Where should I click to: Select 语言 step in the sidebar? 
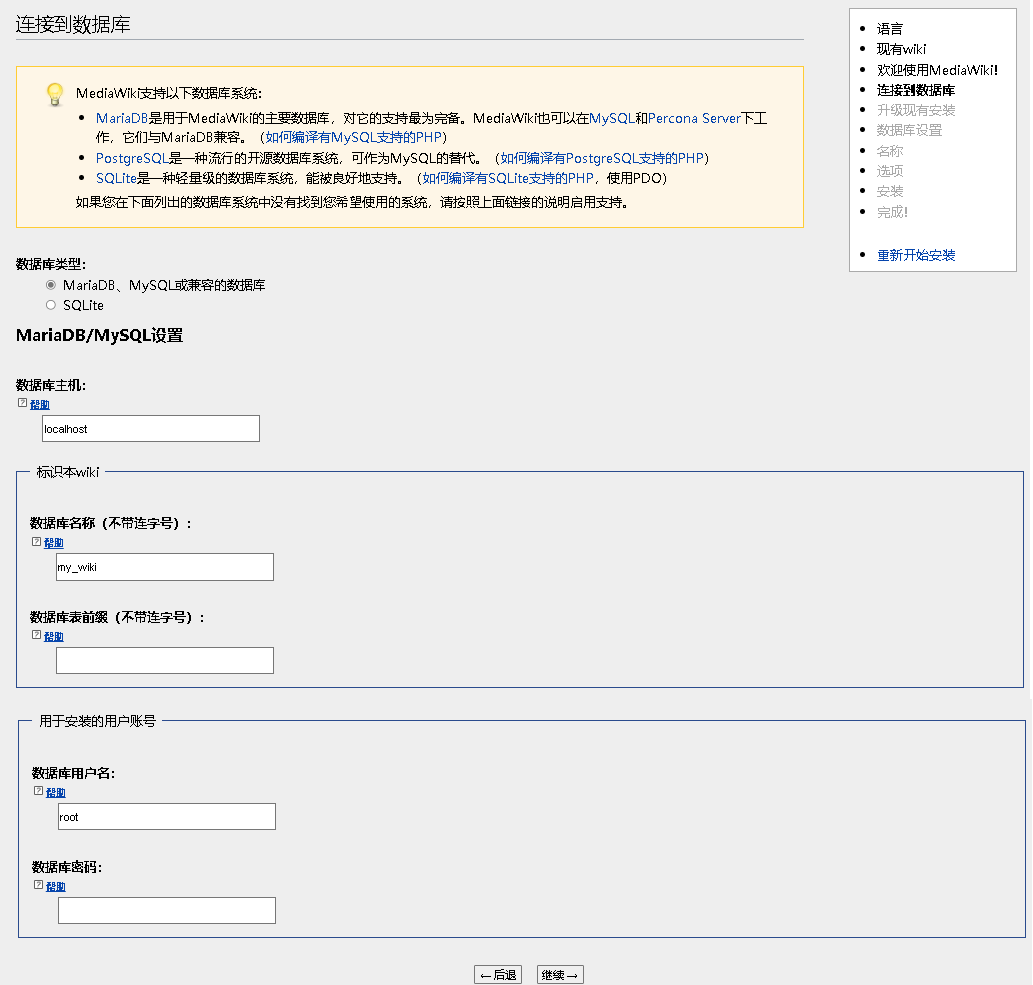pos(889,29)
